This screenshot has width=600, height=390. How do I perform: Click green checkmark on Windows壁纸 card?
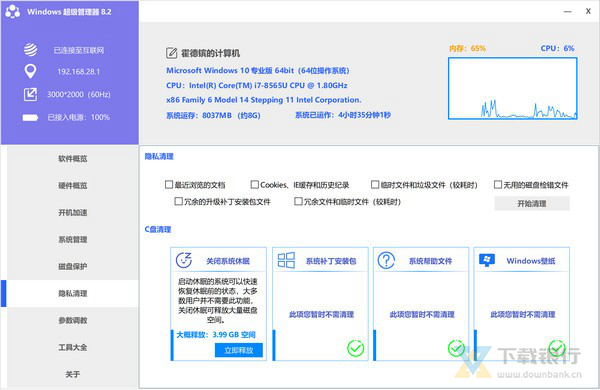557,348
